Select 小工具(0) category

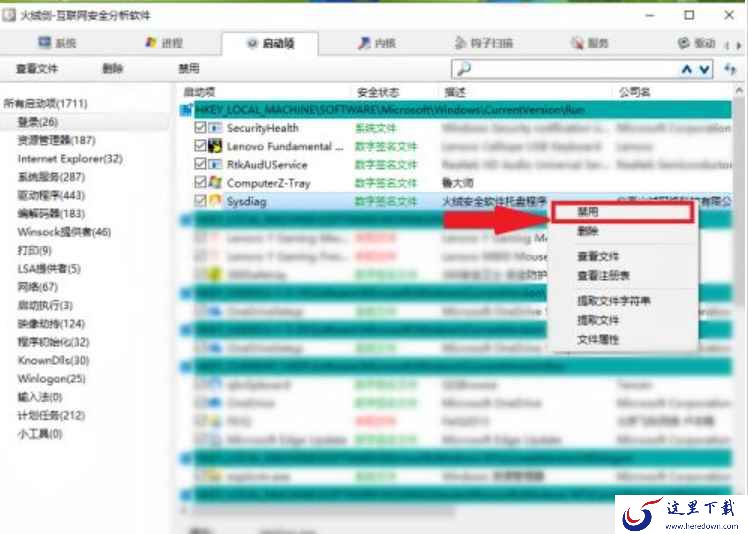point(40,434)
